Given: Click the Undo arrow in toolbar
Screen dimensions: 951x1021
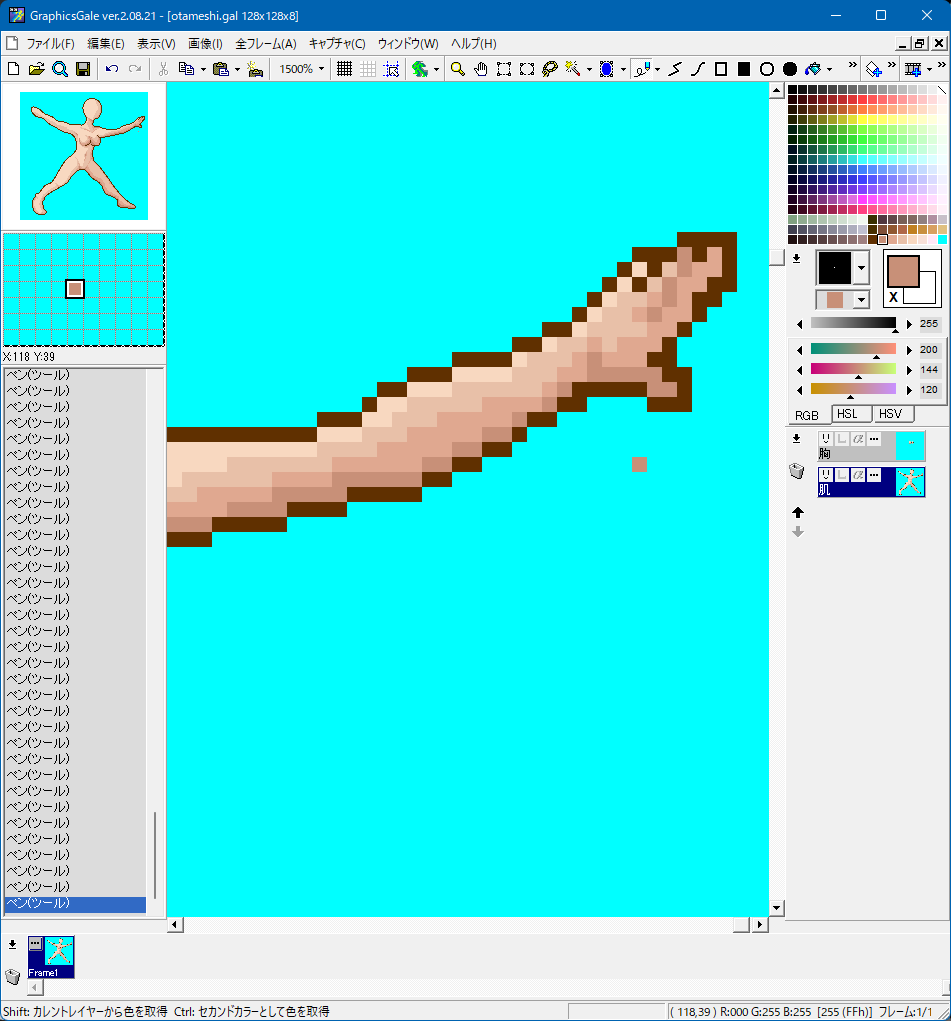Looking at the screenshot, I should pyautogui.click(x=112, y=69).
